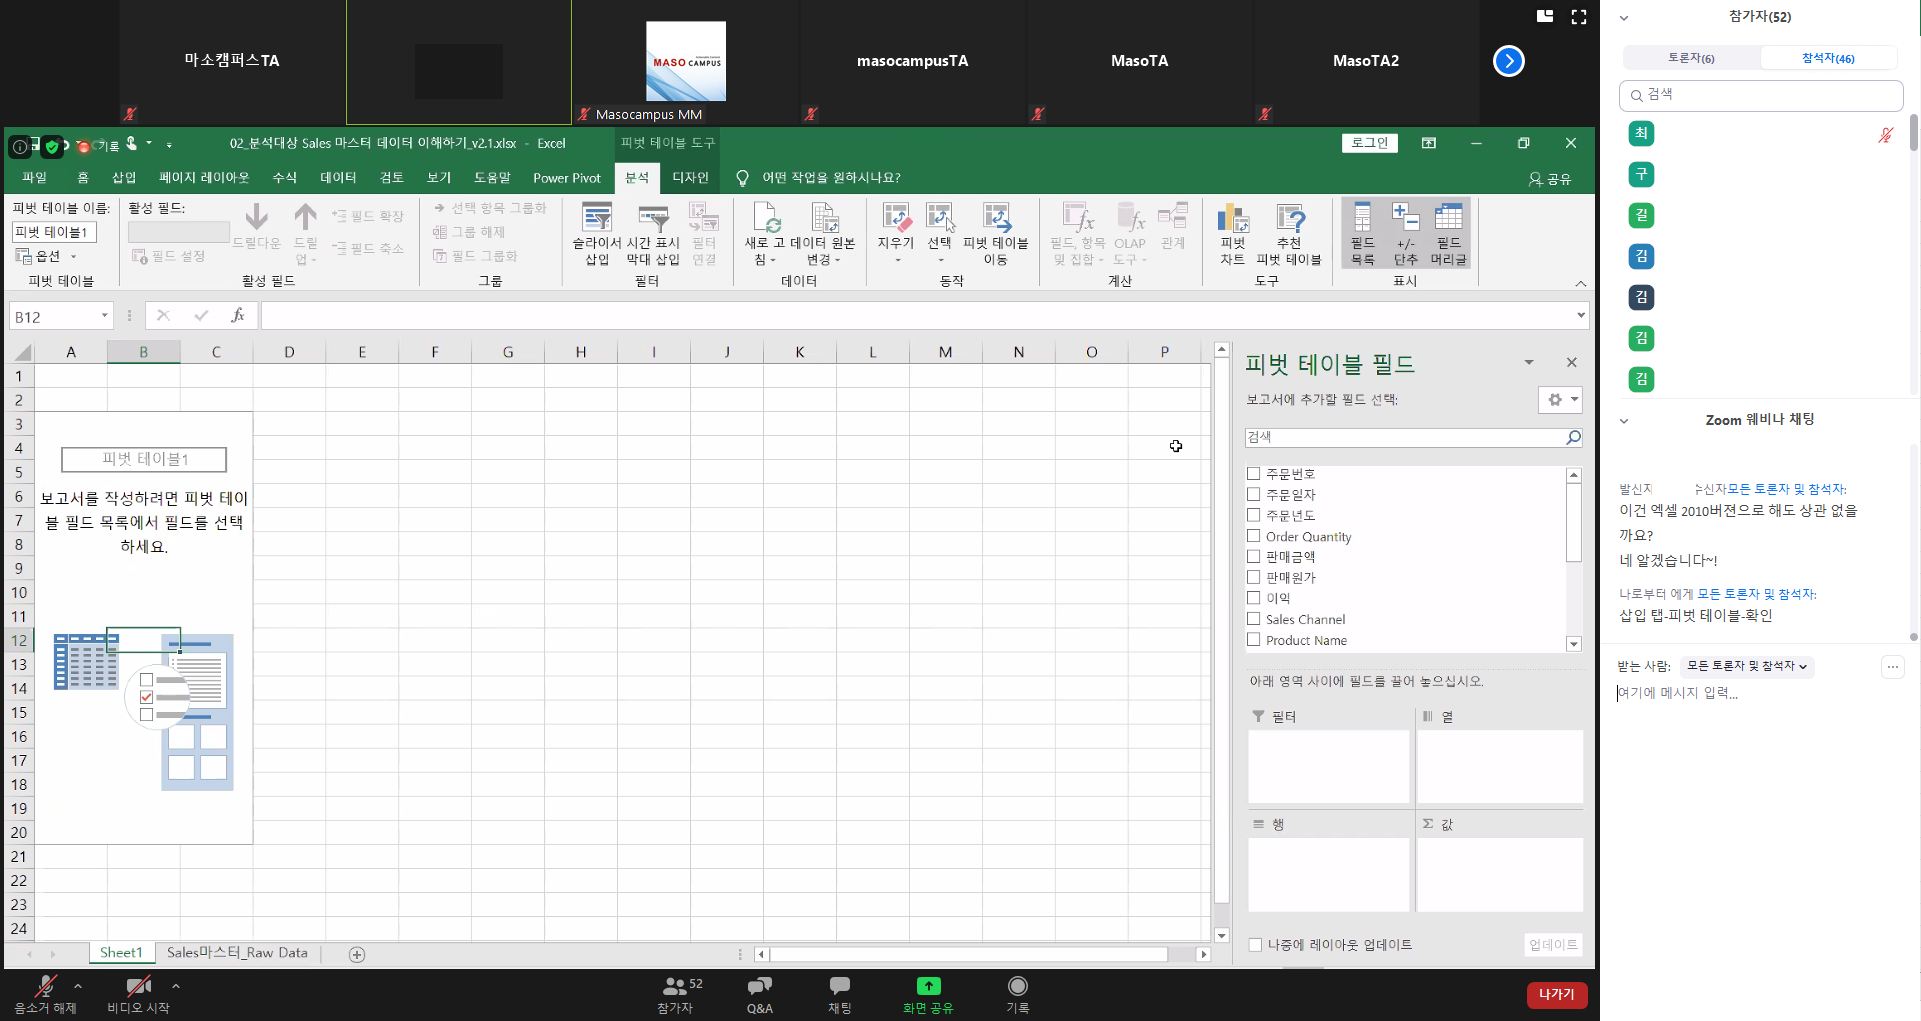Open the field list gear tools dropdown
Image resolution: width=1921 pixels, height=1021 pixels.
coord(1560,400)
